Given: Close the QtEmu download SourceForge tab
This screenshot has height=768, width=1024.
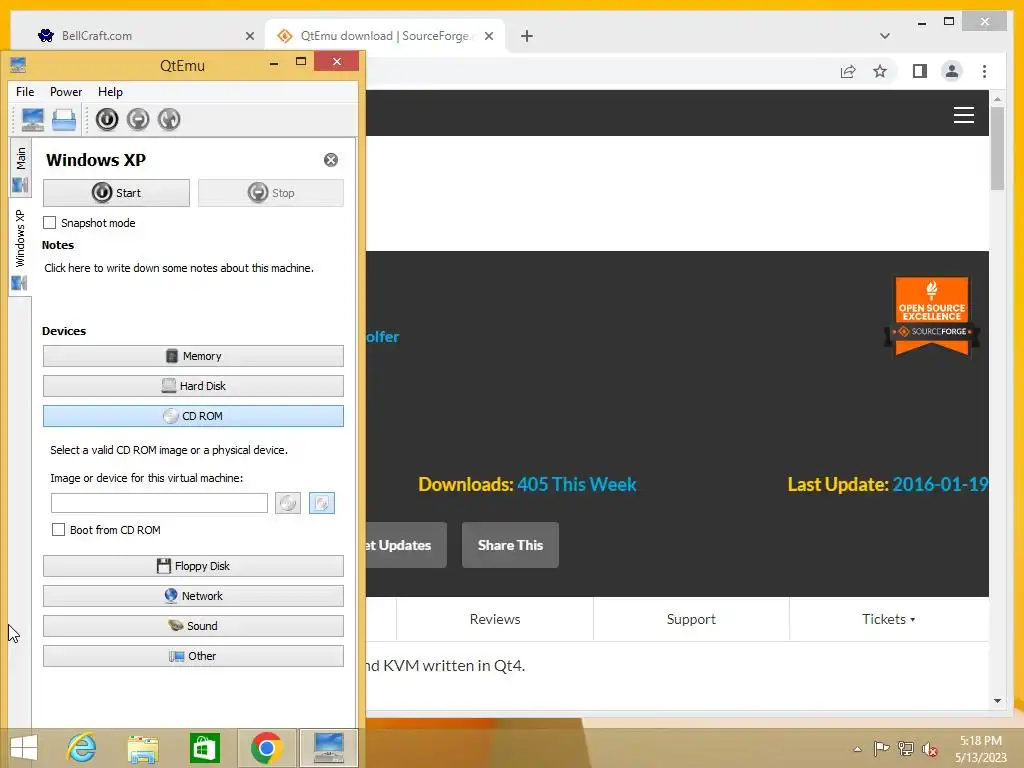Looking at the screenshot, I should (488, 37).
